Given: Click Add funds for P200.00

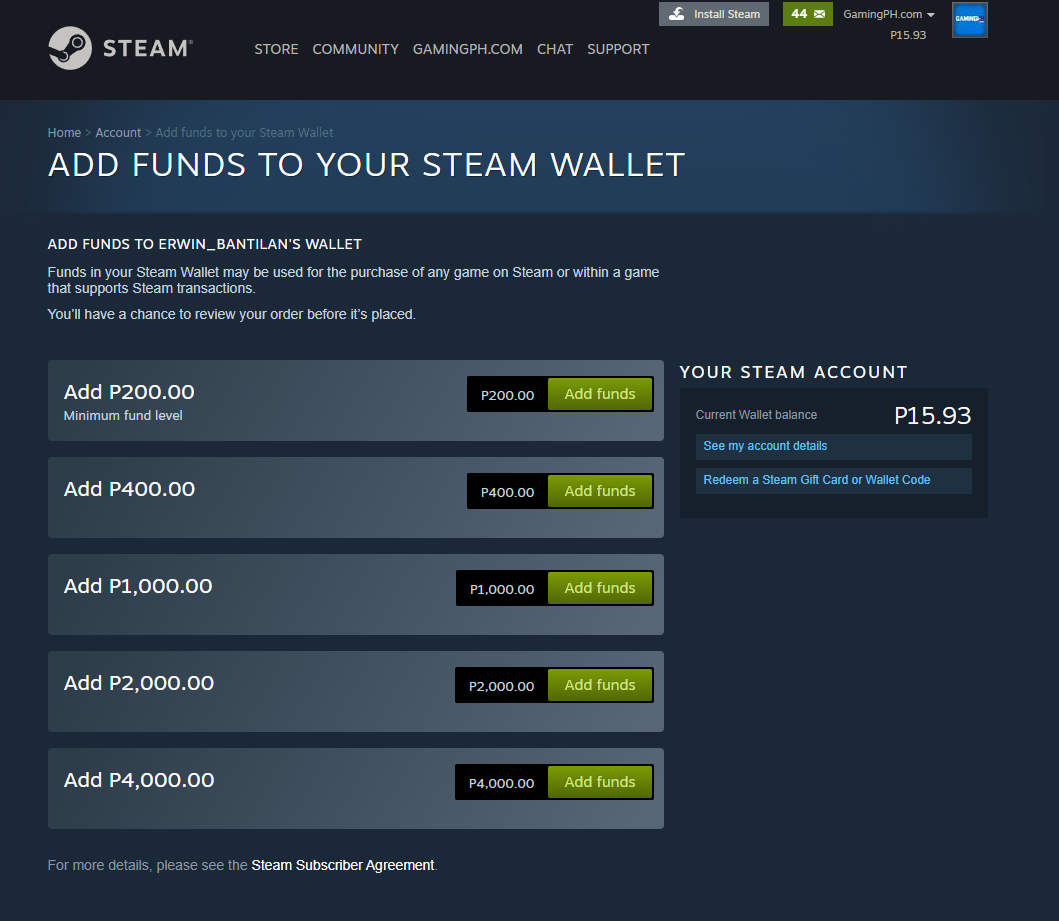Looking at the screenshot, I should (600, 394).
